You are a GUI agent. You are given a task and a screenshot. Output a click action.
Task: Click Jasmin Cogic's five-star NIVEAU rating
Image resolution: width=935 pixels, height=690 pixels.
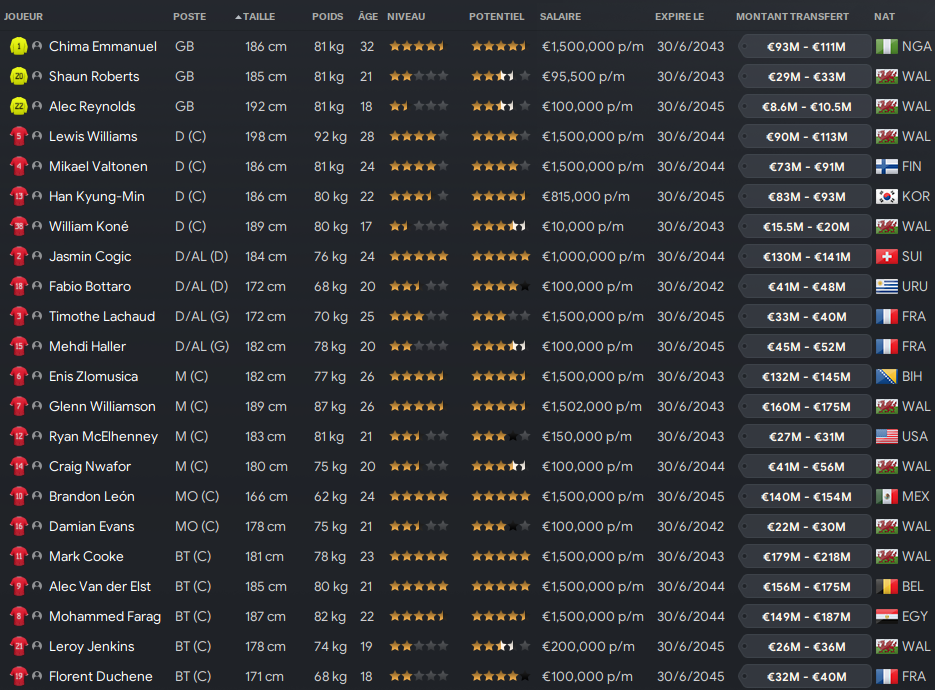tap(419, 256)
